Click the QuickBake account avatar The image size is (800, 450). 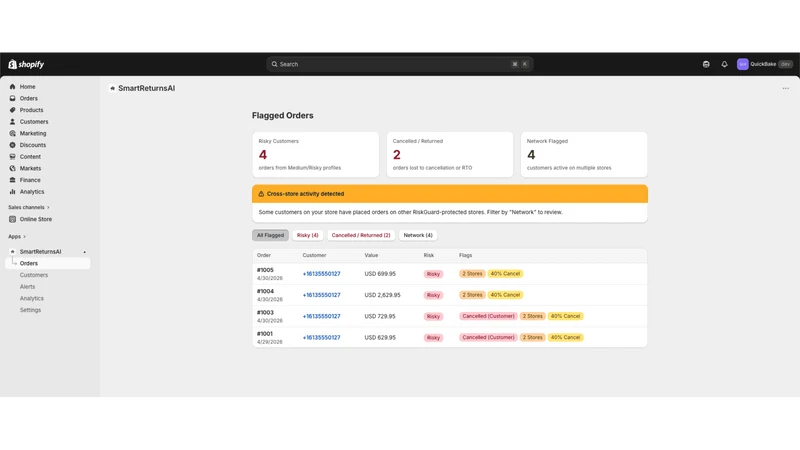[x=742, y=64]
